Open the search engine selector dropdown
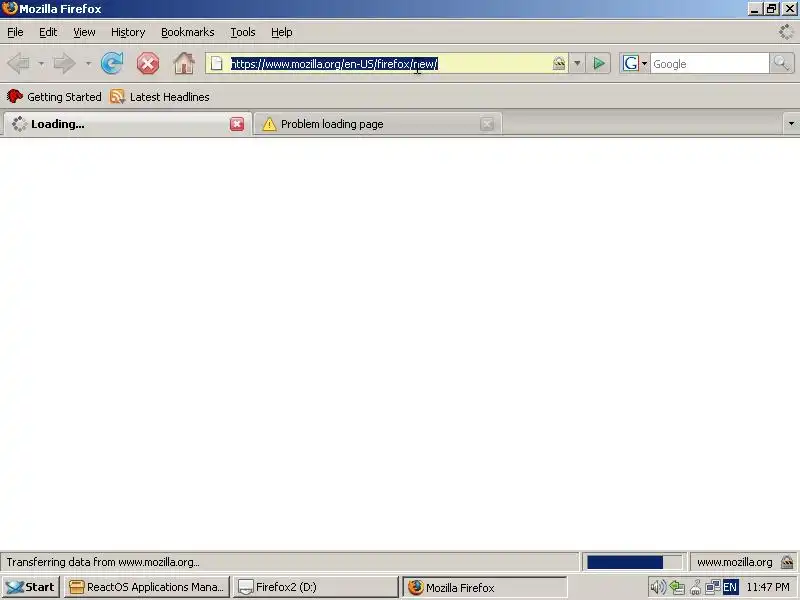 [x=634, y=64]
